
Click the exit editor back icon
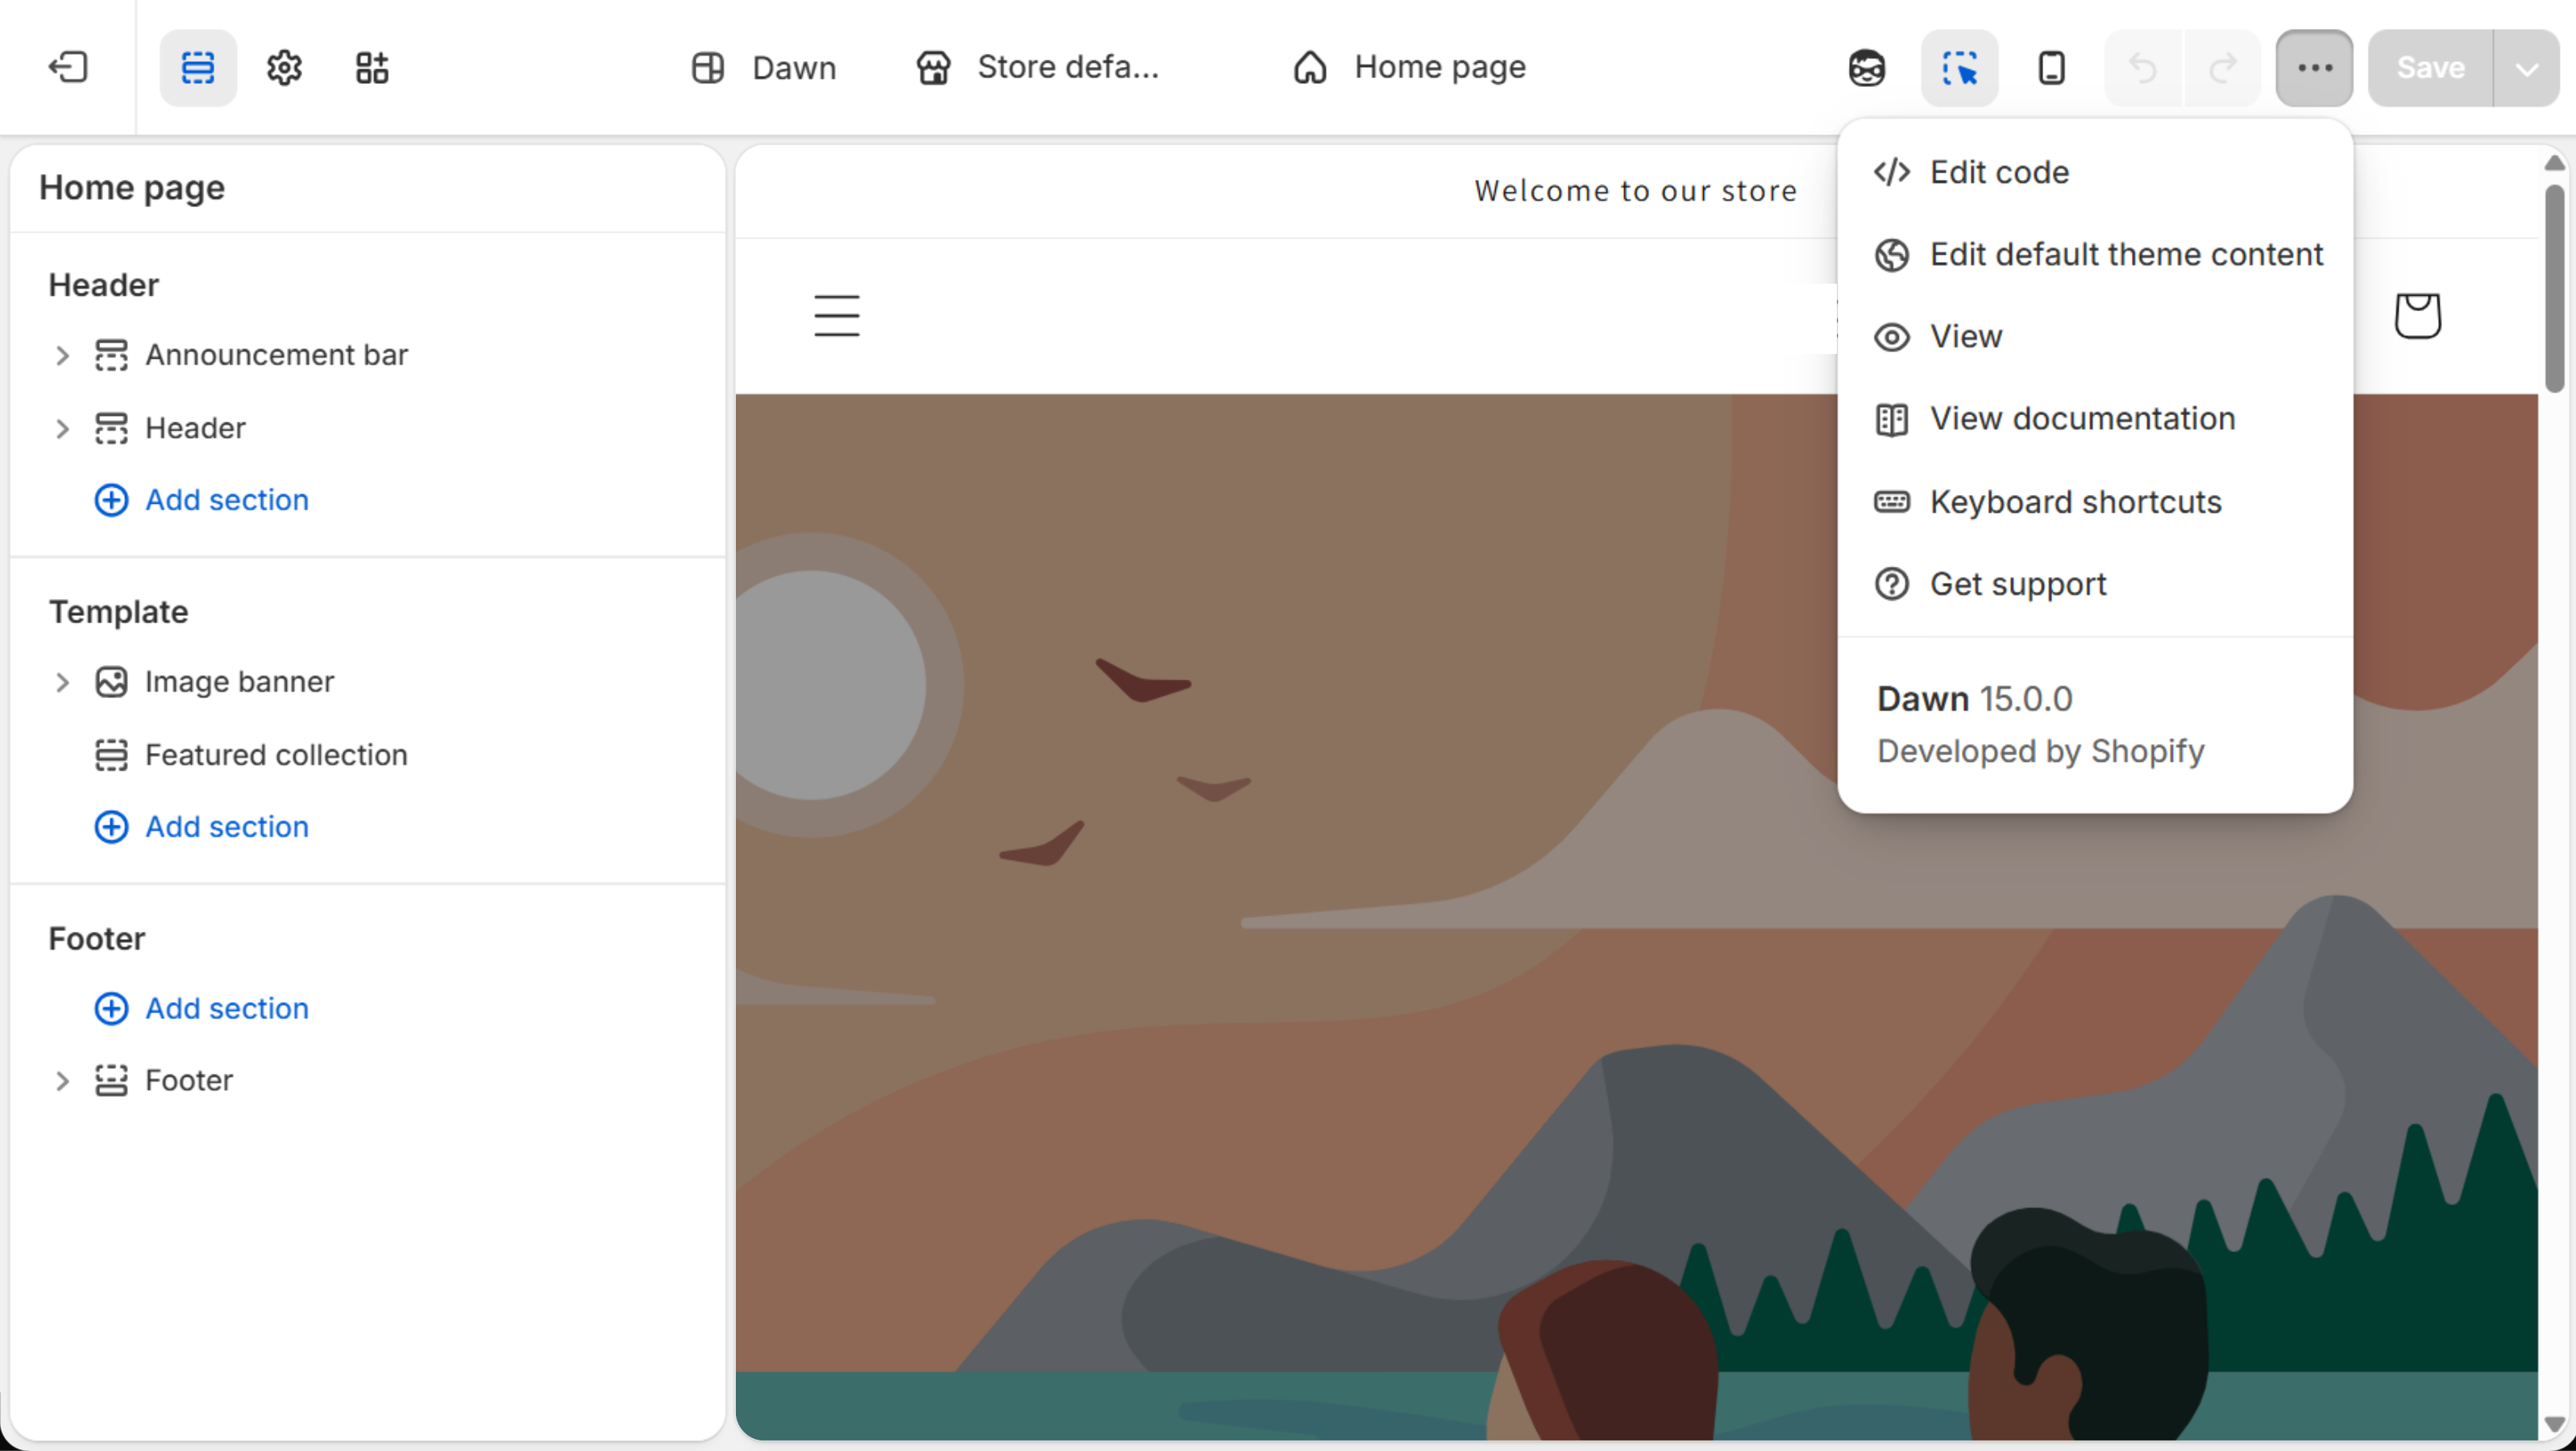(x=68, y=67)
